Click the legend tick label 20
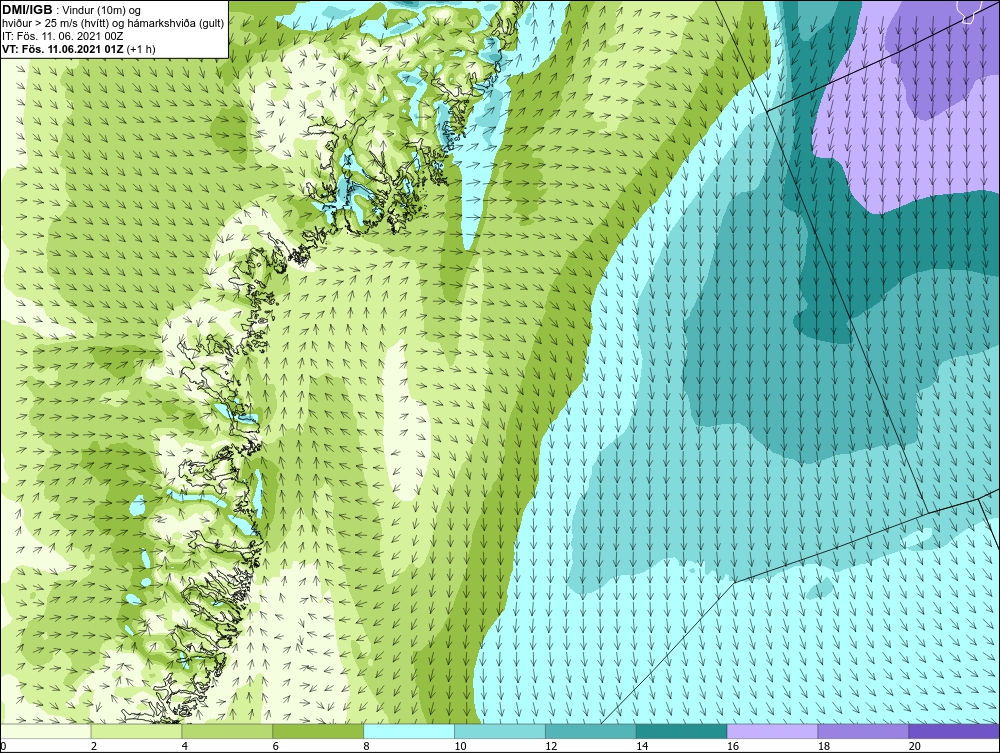Viewport: 1000px width, 753px height. coord(915,746)
